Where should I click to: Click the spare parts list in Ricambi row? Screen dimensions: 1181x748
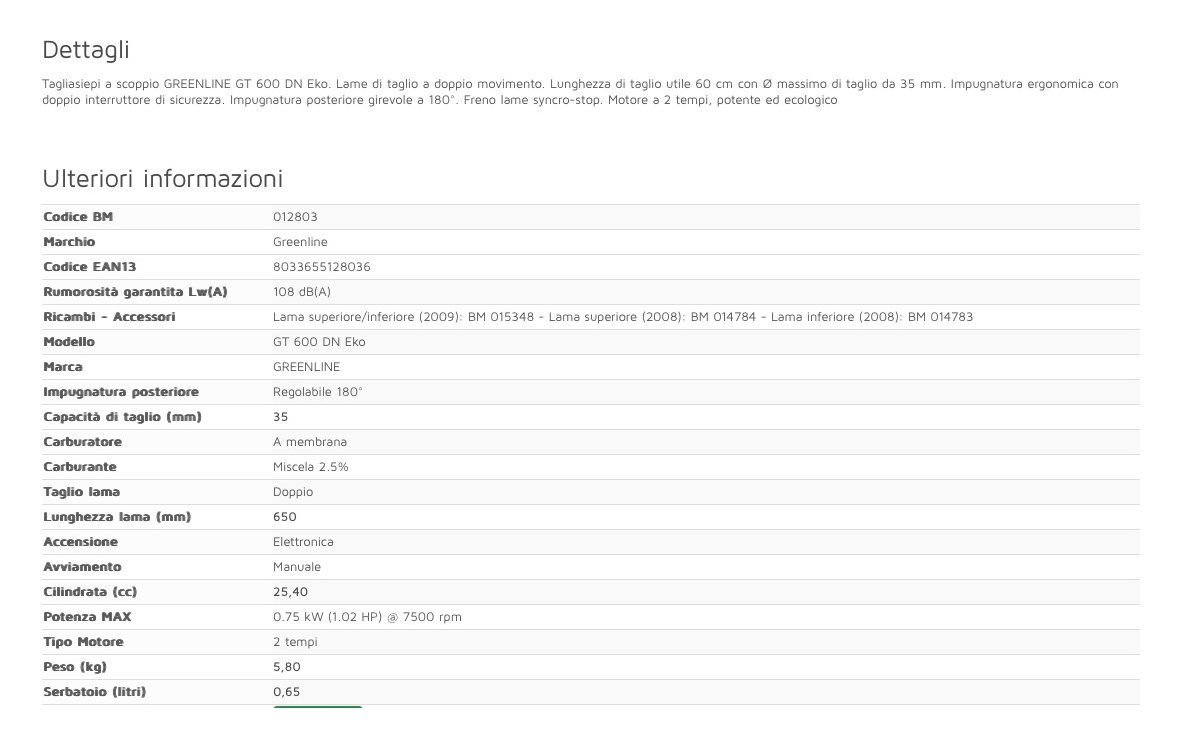pos(622,317)
